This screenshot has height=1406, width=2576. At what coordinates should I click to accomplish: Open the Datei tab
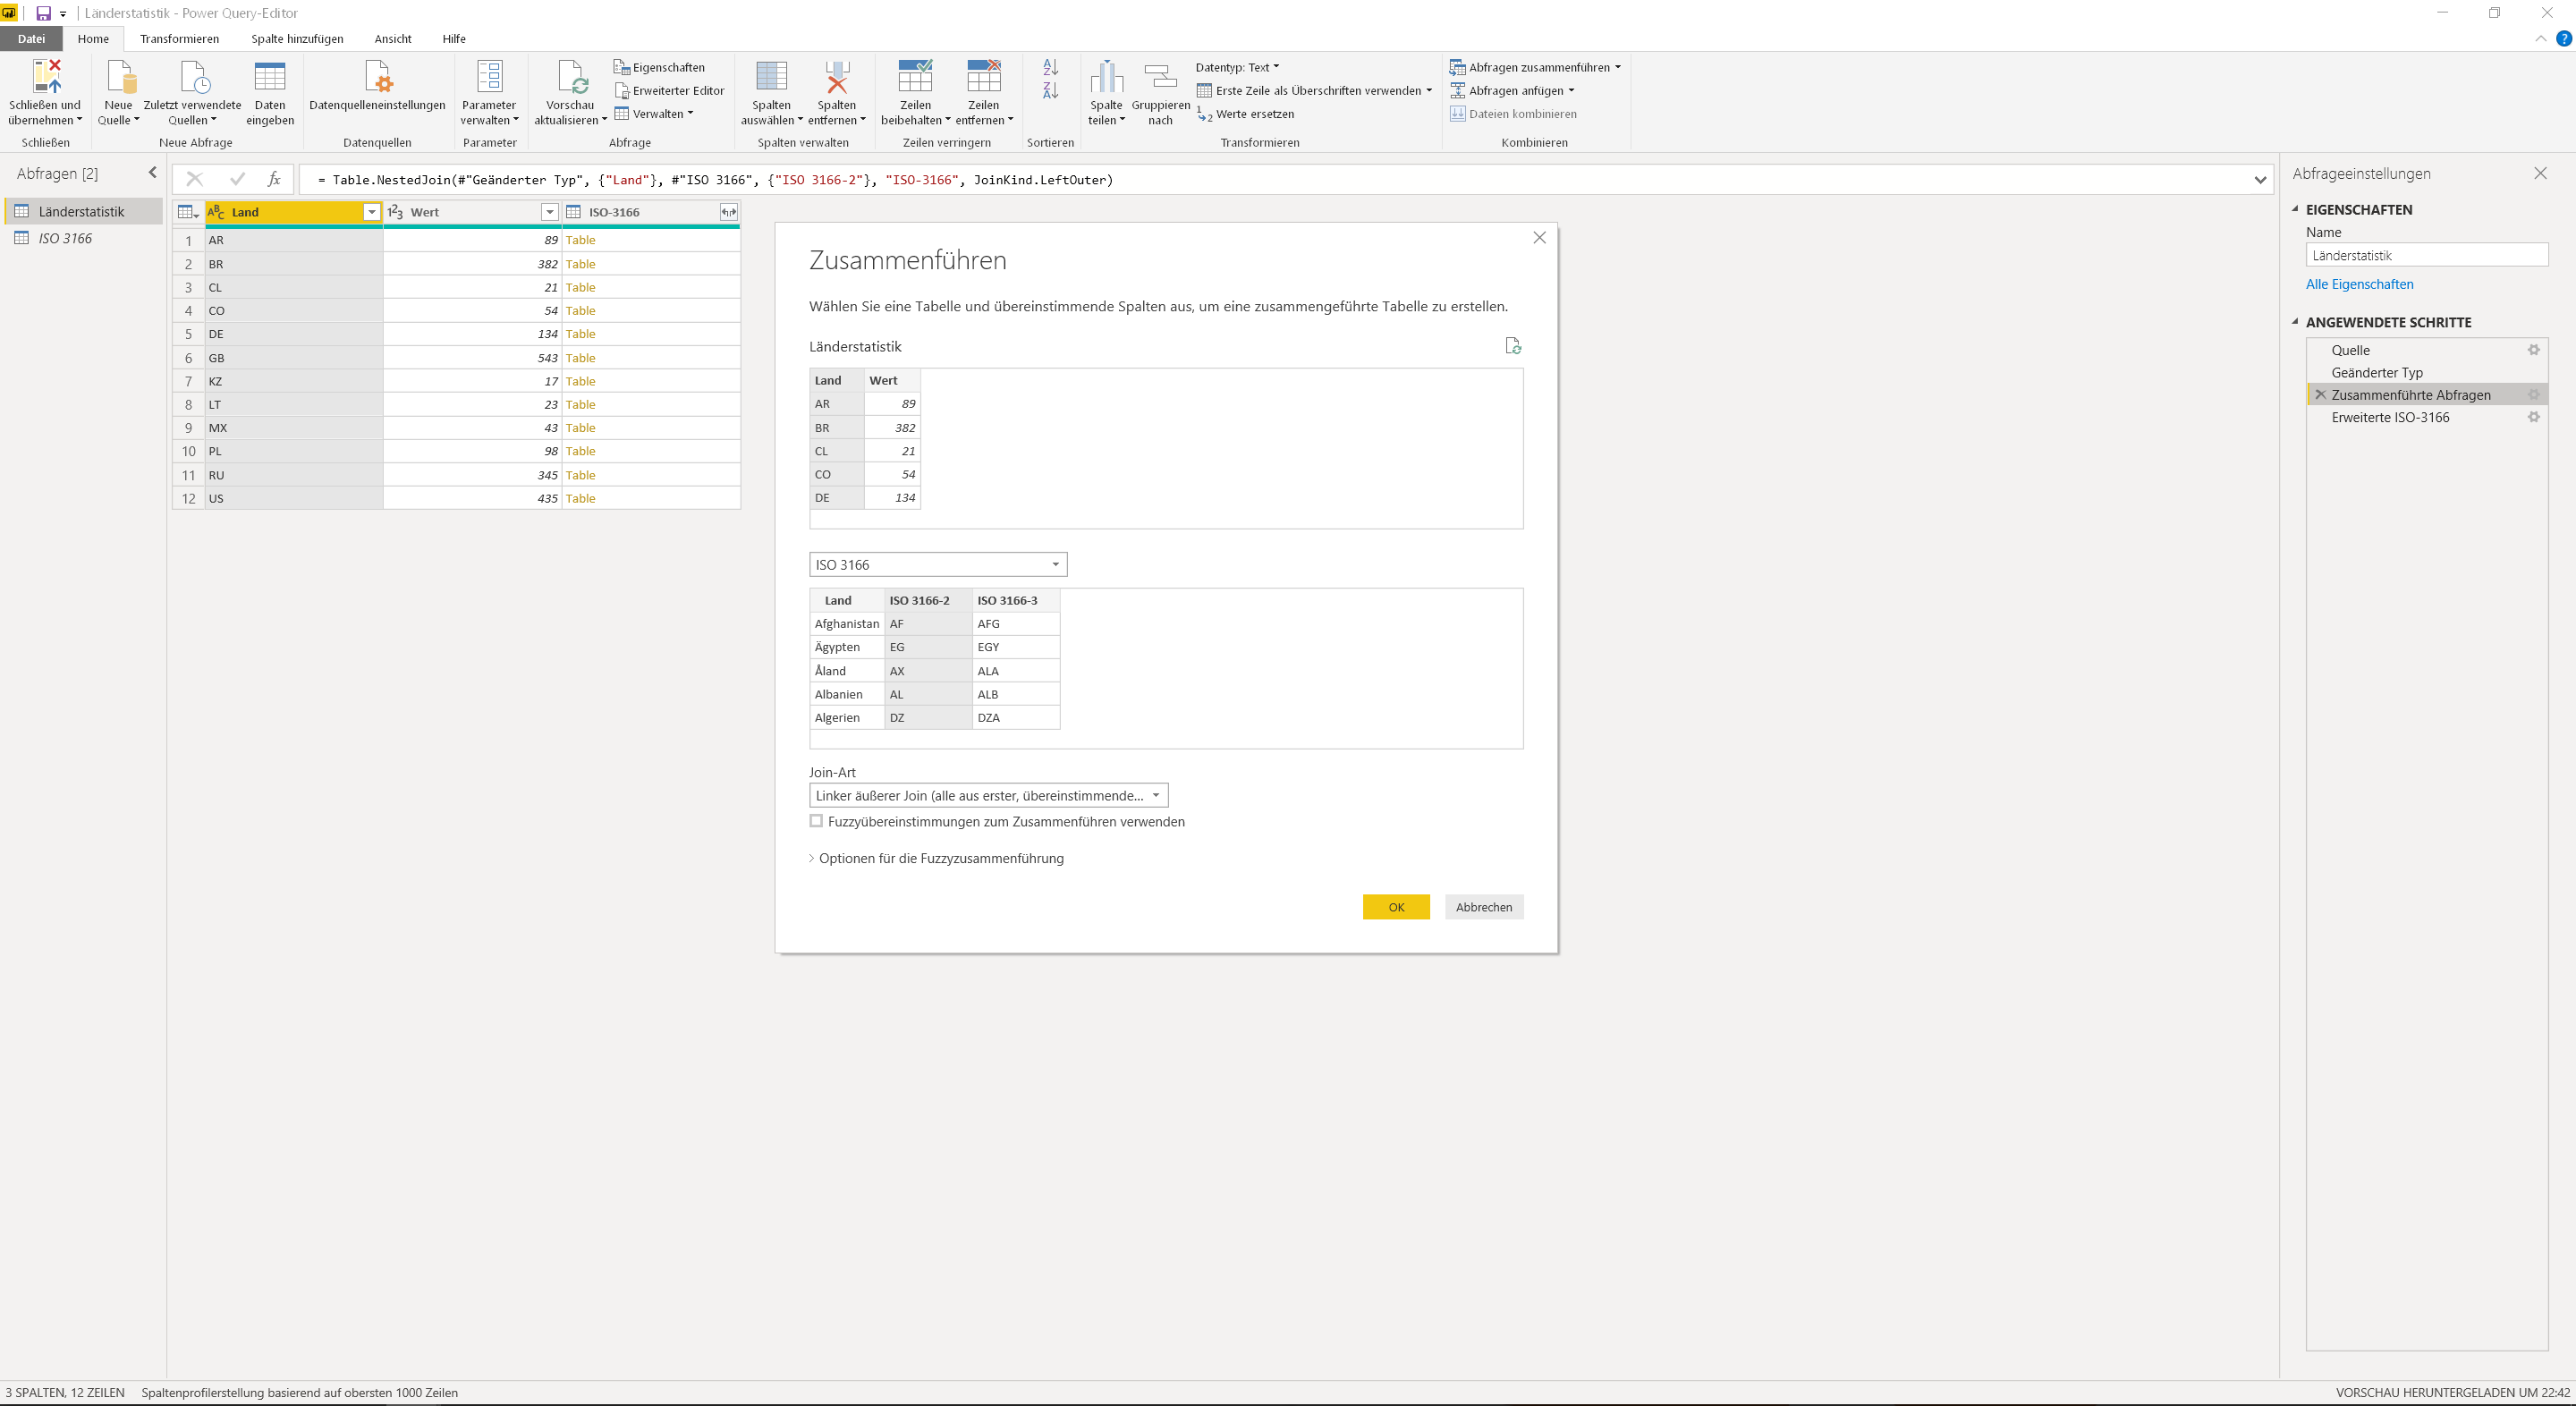tap(31, 38)
